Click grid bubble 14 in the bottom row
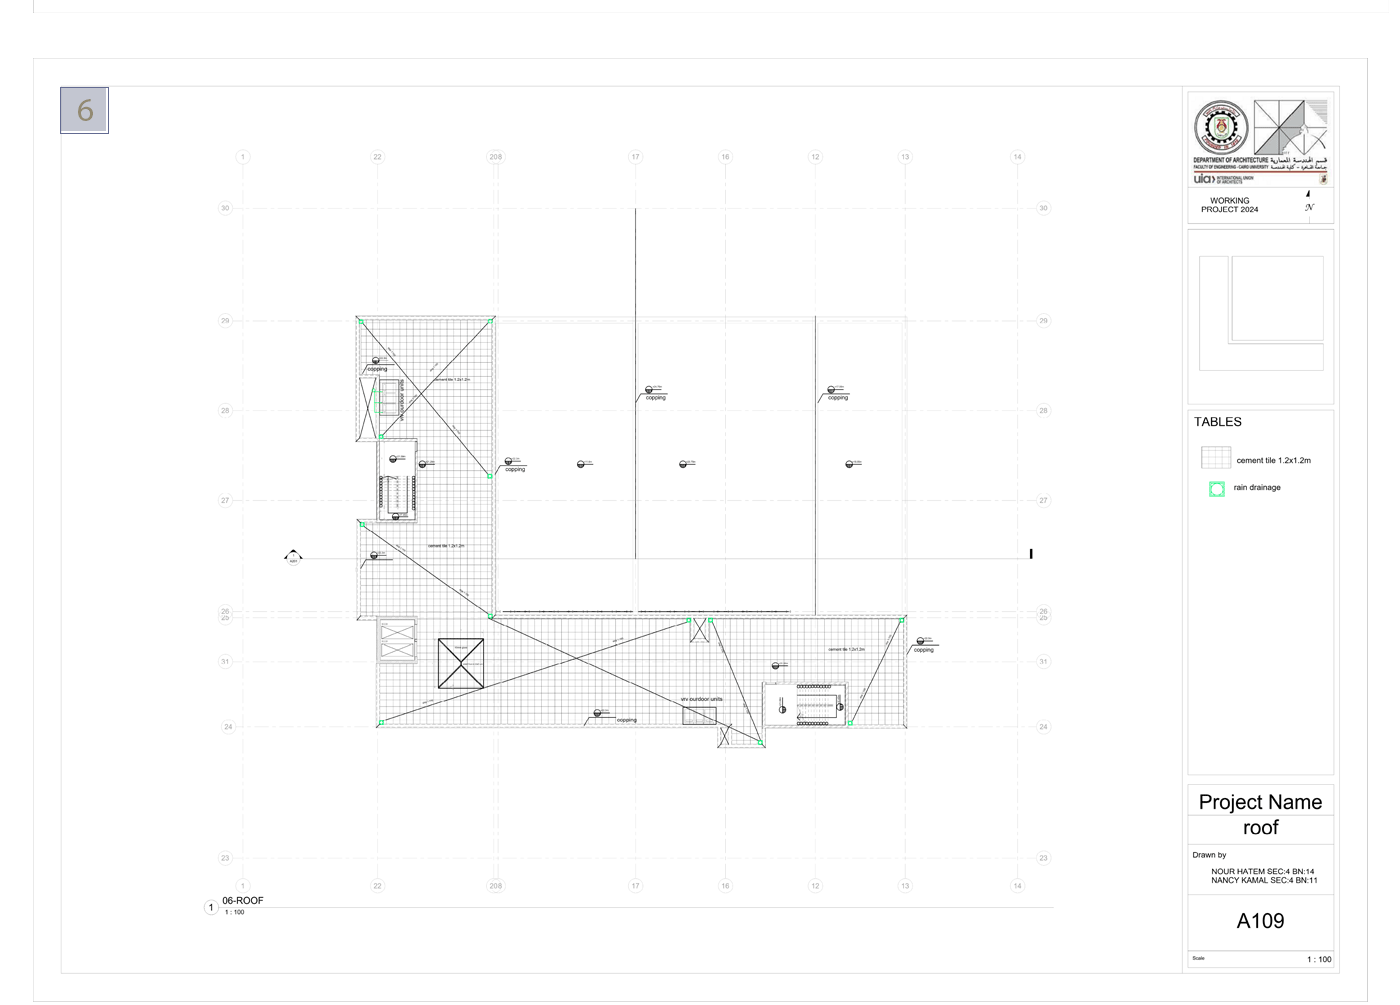 click(x=1018, y=886)
